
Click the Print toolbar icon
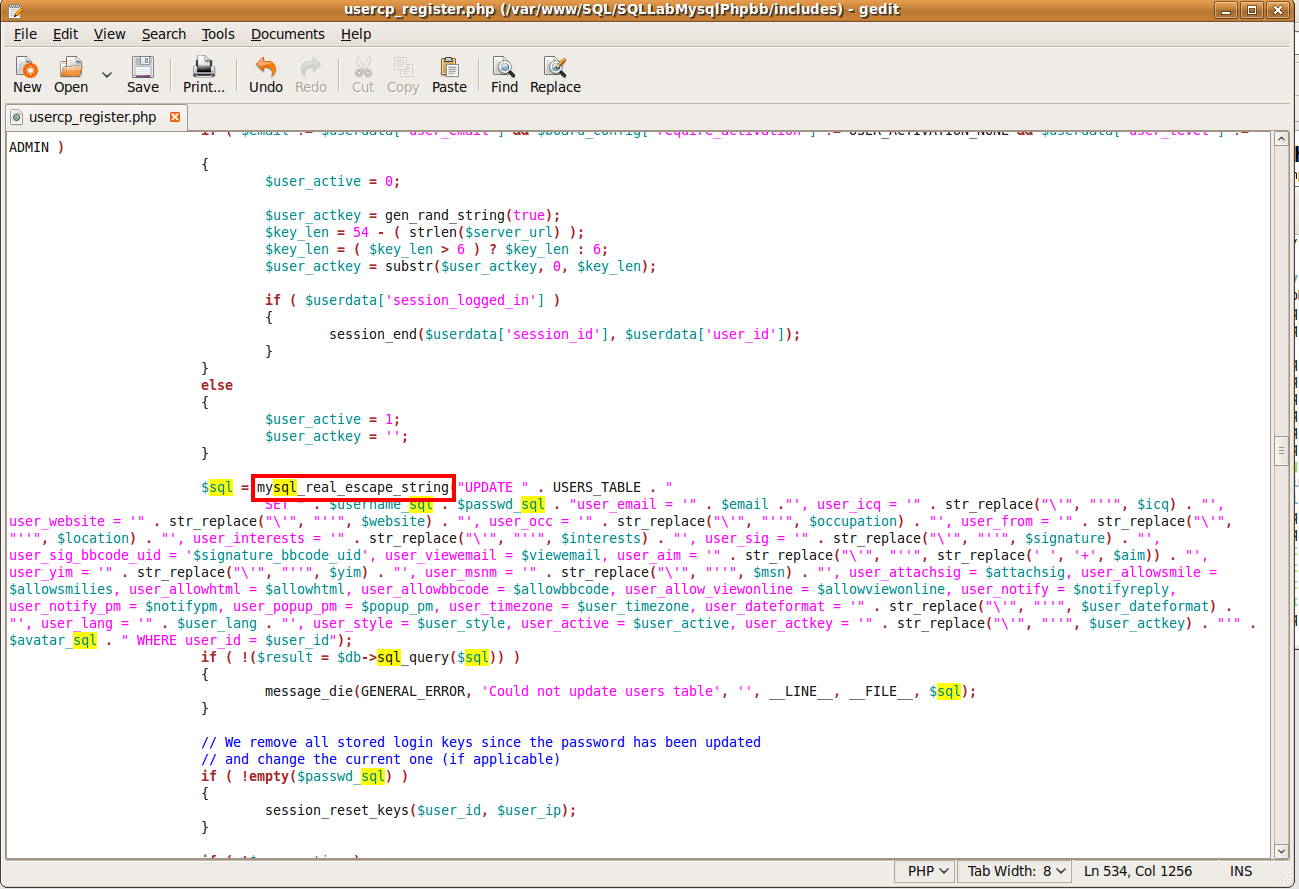click(x=204, y=75)
